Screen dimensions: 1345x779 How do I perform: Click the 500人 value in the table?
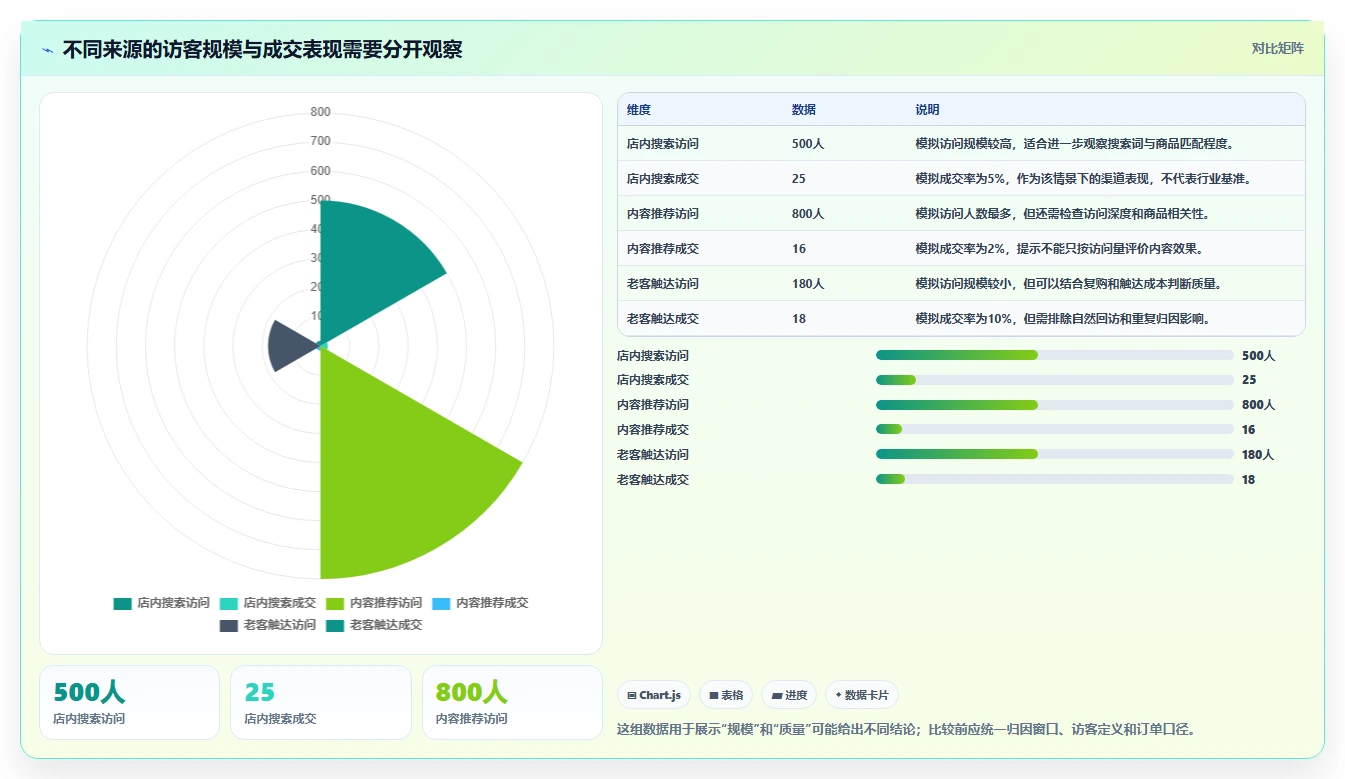pos(808,143)
